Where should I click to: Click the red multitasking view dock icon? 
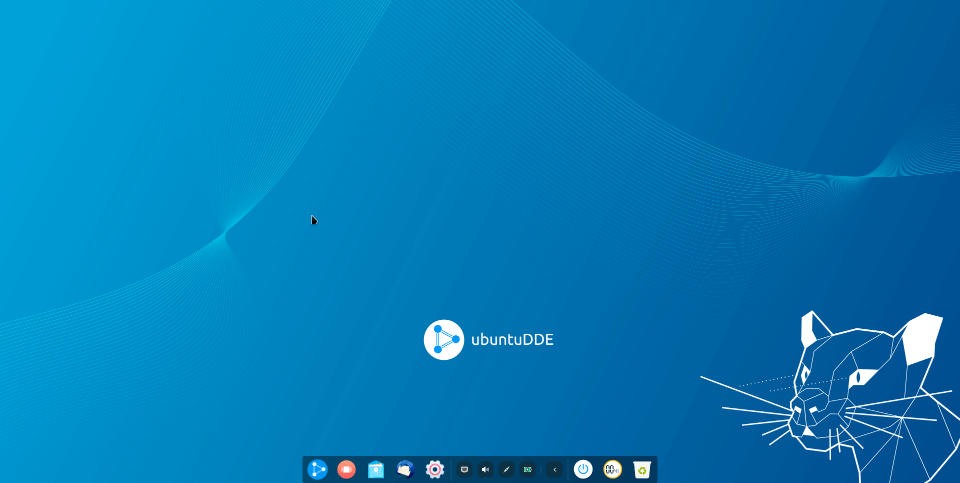[x=347, y=470]
